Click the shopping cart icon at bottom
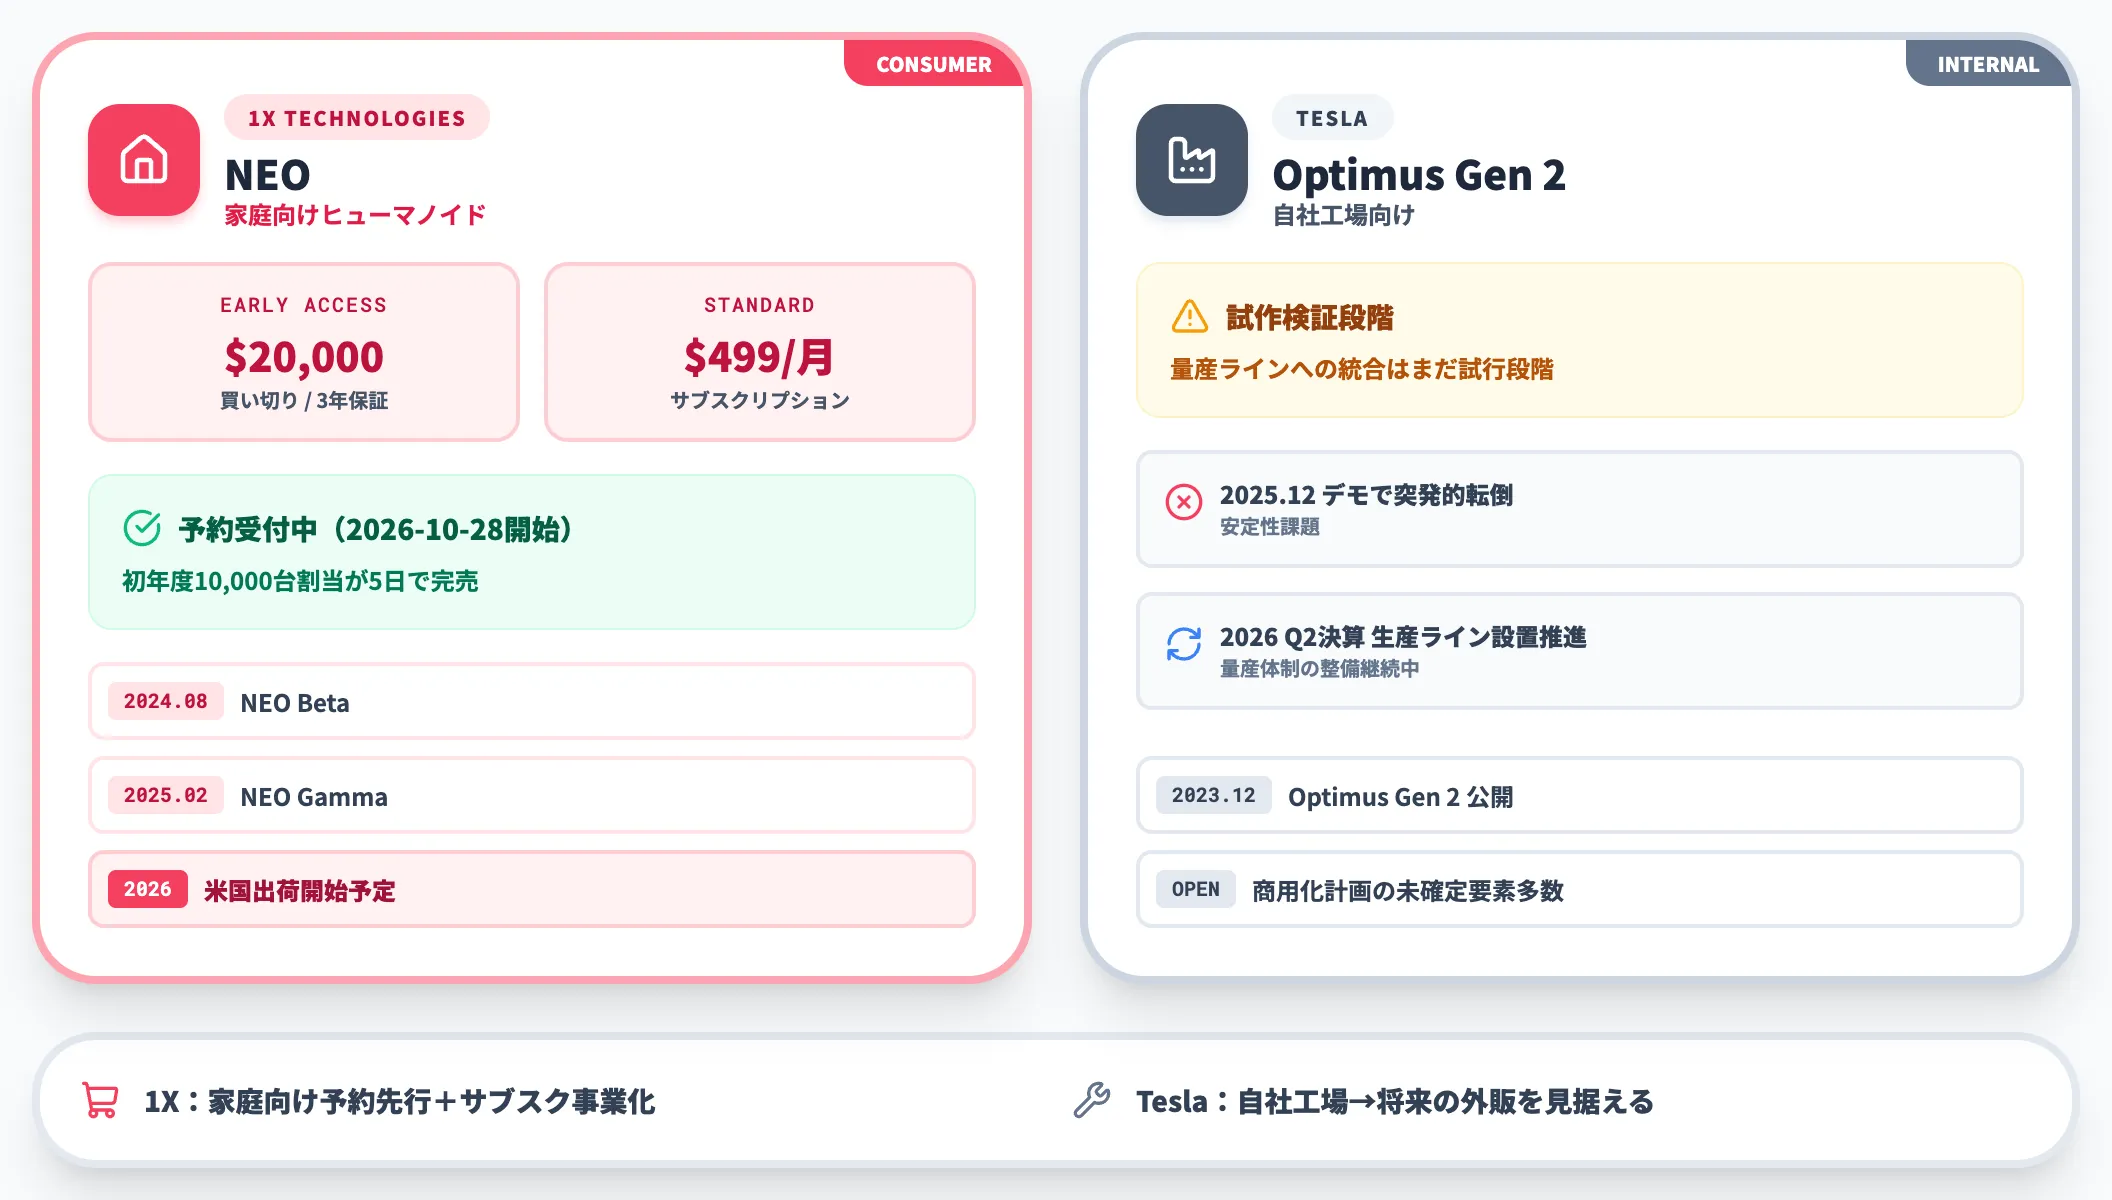The width and height of the screenshot is (2112, 1200). coord(100,1100)
